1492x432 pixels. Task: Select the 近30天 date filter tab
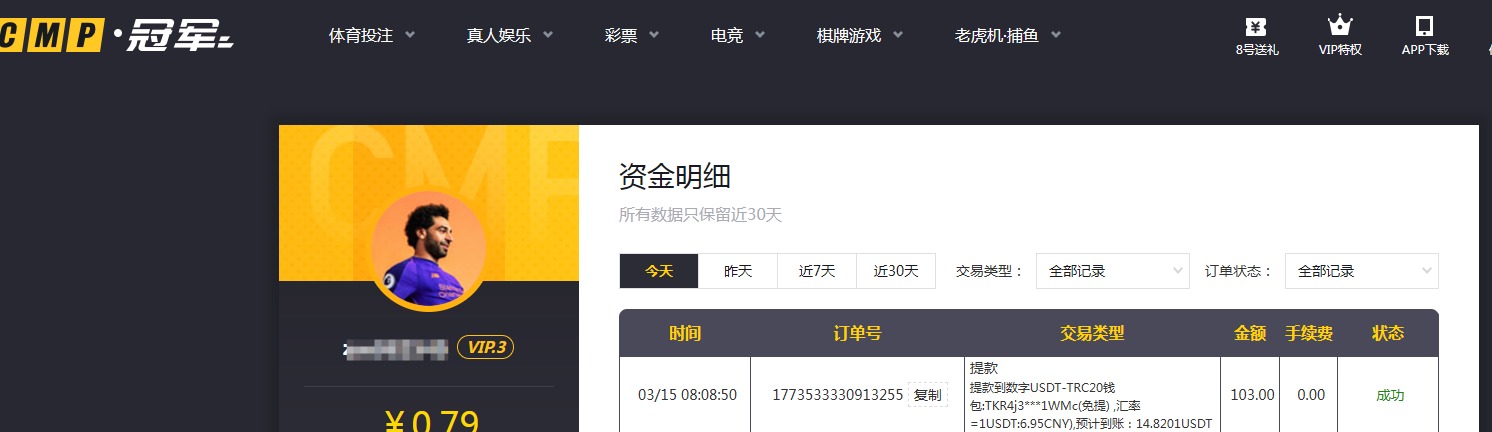coord(896,271)
